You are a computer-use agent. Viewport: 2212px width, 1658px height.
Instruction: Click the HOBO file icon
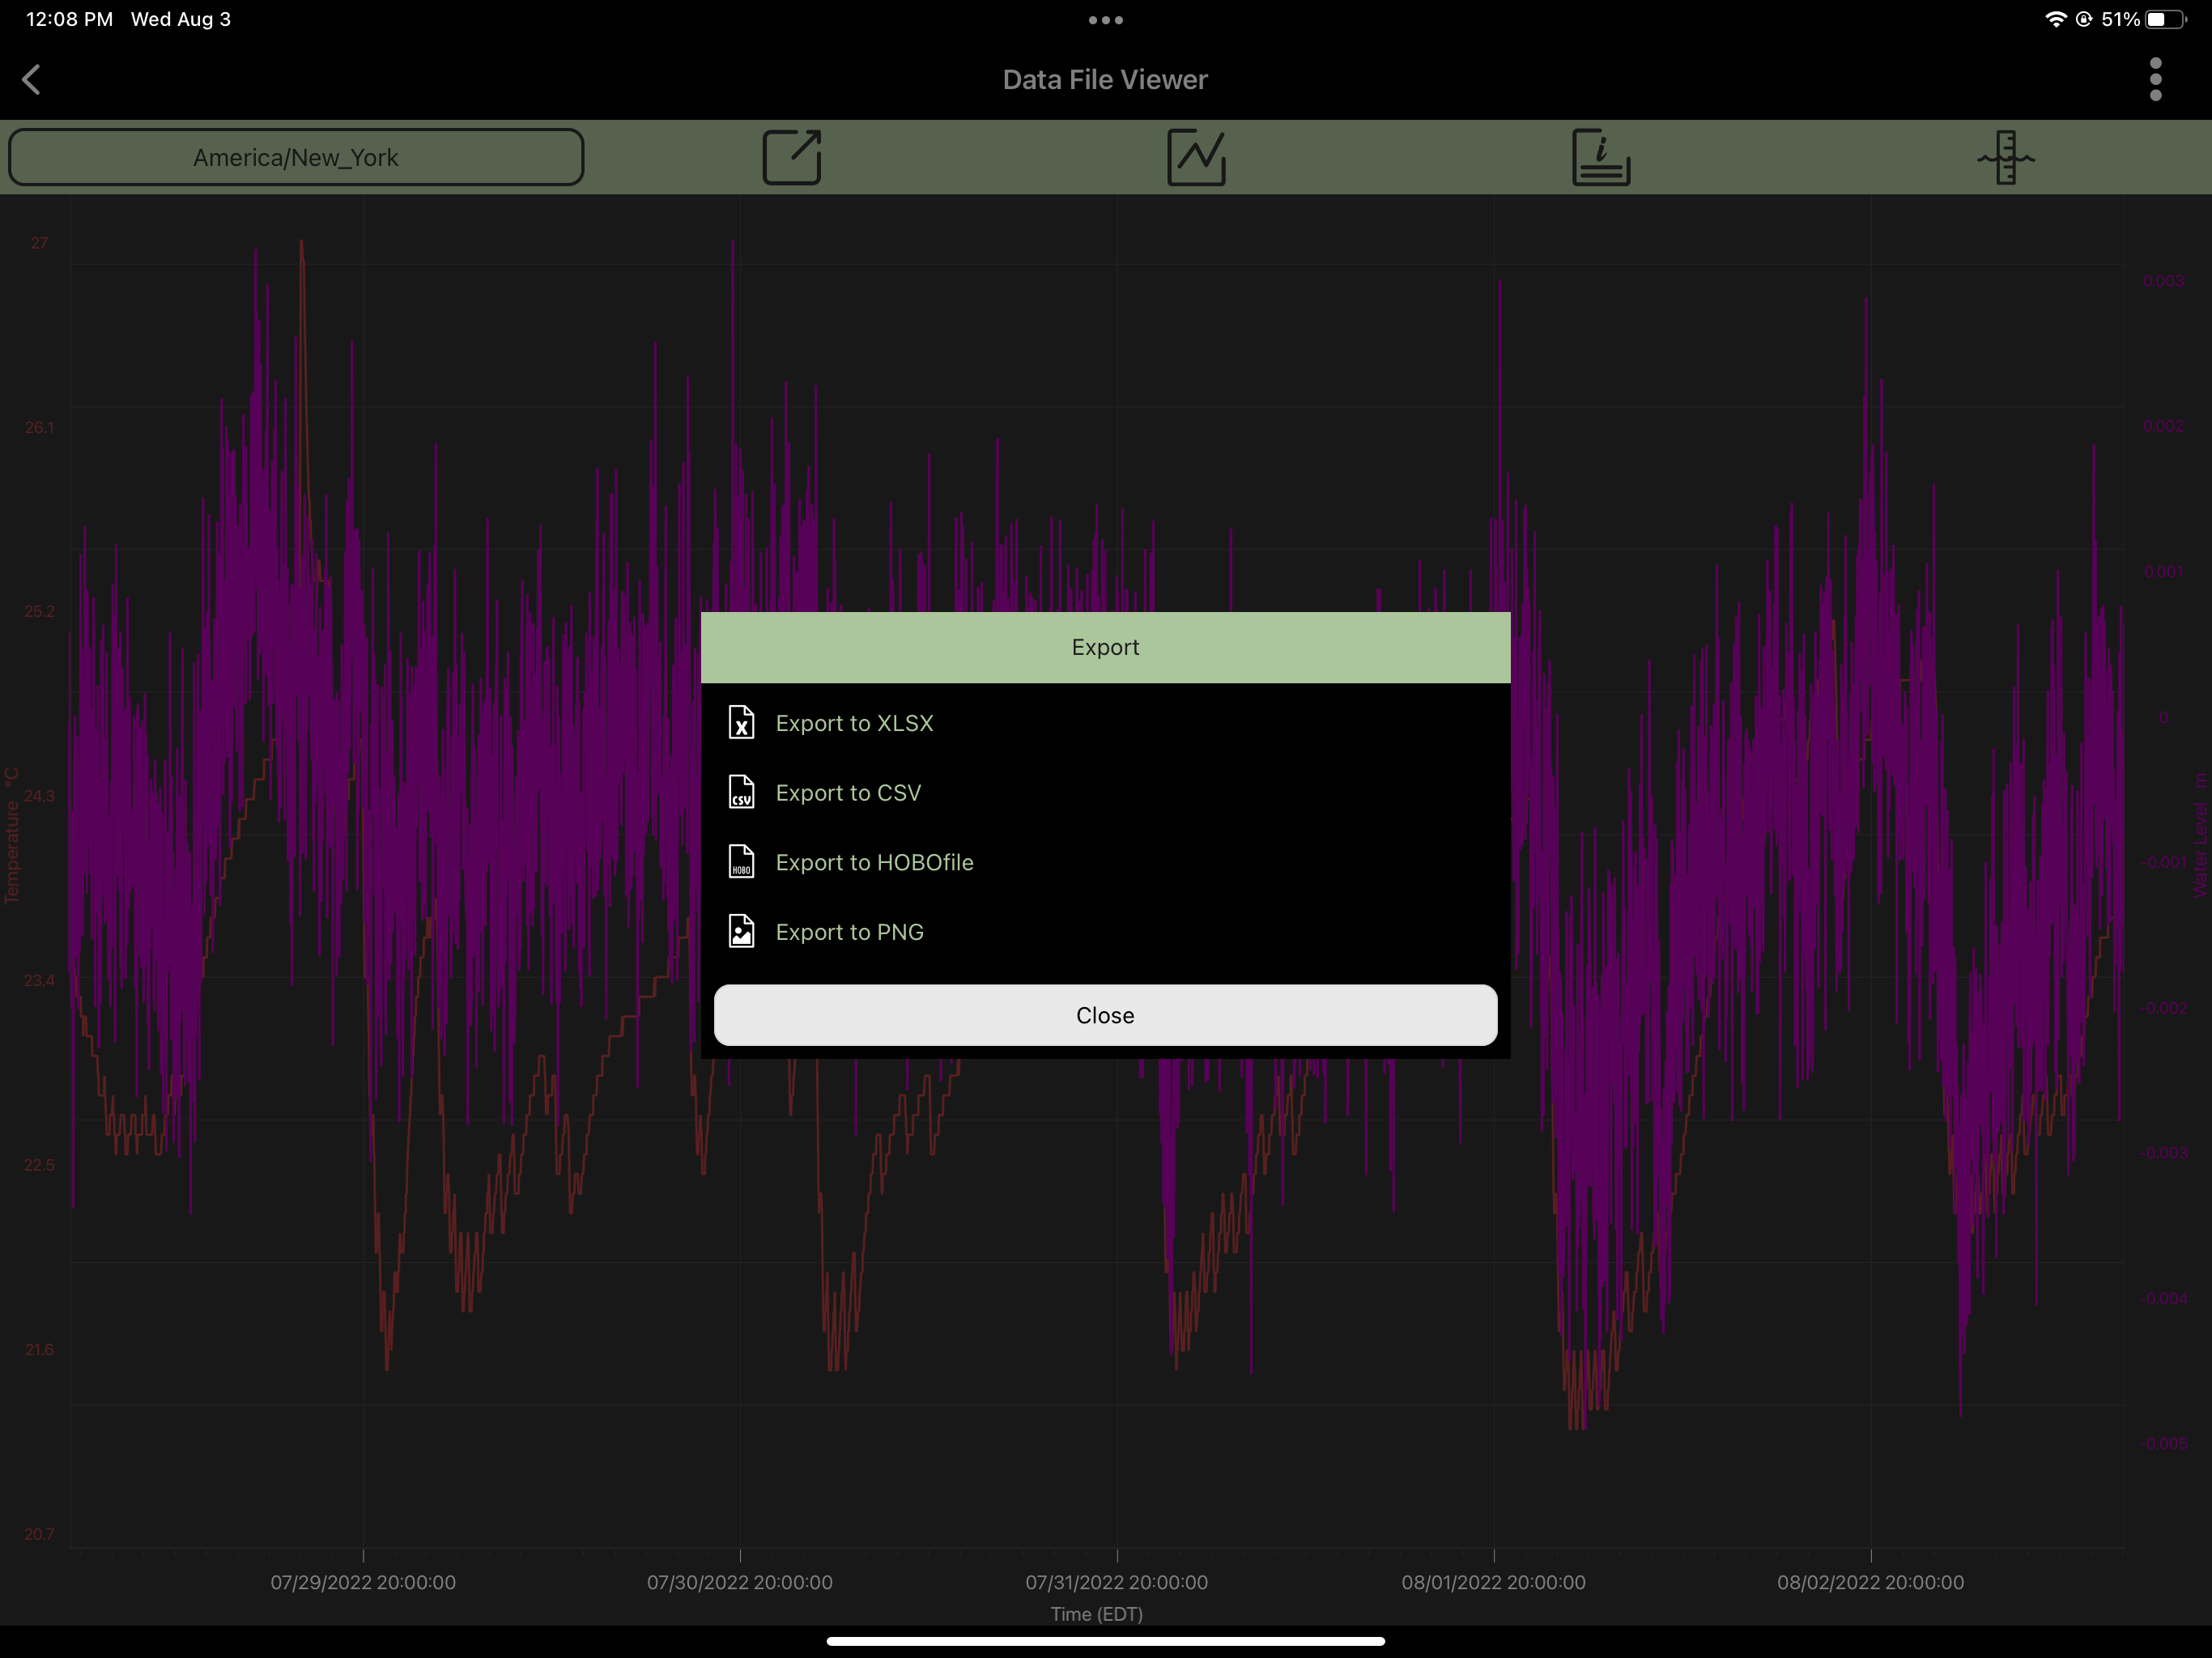741,862
